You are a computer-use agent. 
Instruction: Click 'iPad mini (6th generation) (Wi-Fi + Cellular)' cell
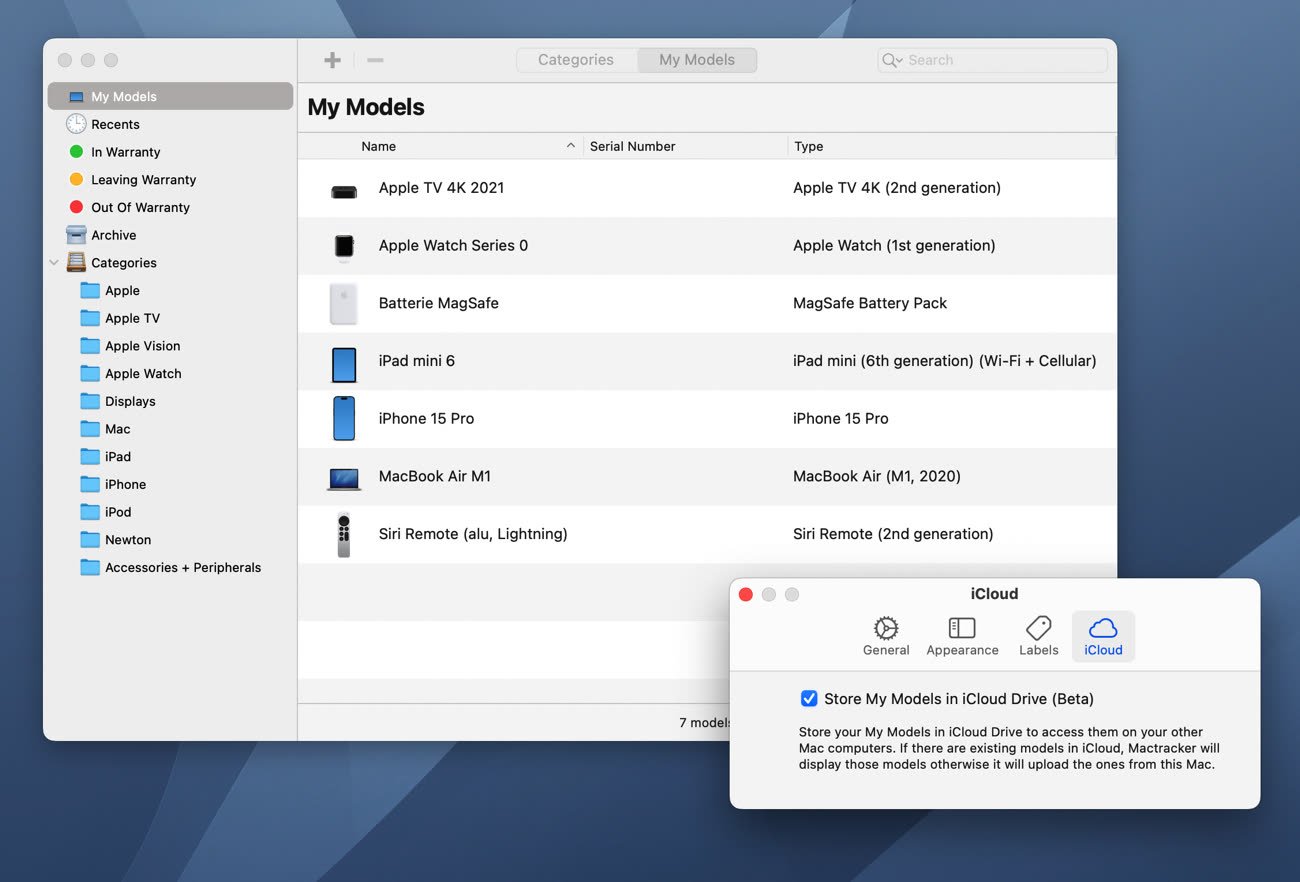tap(945, 361)
